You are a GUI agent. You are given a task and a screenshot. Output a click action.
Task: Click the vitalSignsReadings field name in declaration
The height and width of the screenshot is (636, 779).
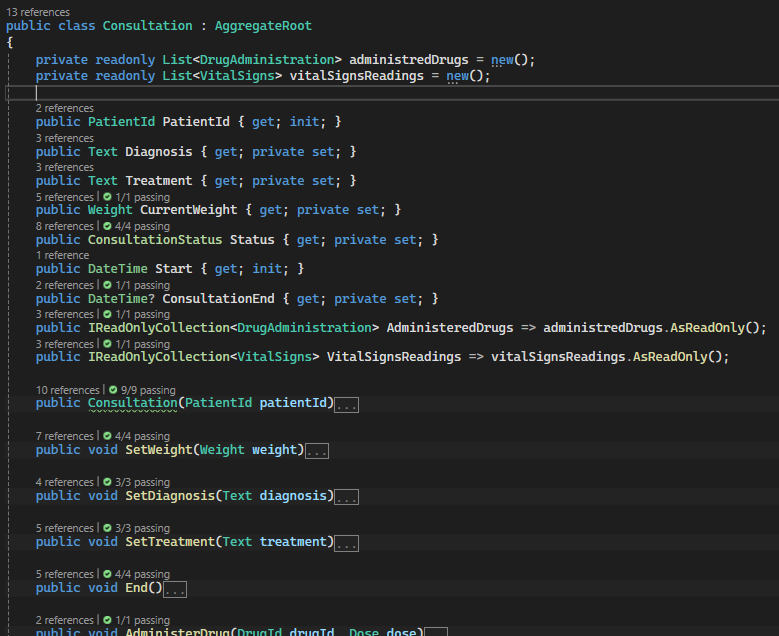(x=357, y=76)
